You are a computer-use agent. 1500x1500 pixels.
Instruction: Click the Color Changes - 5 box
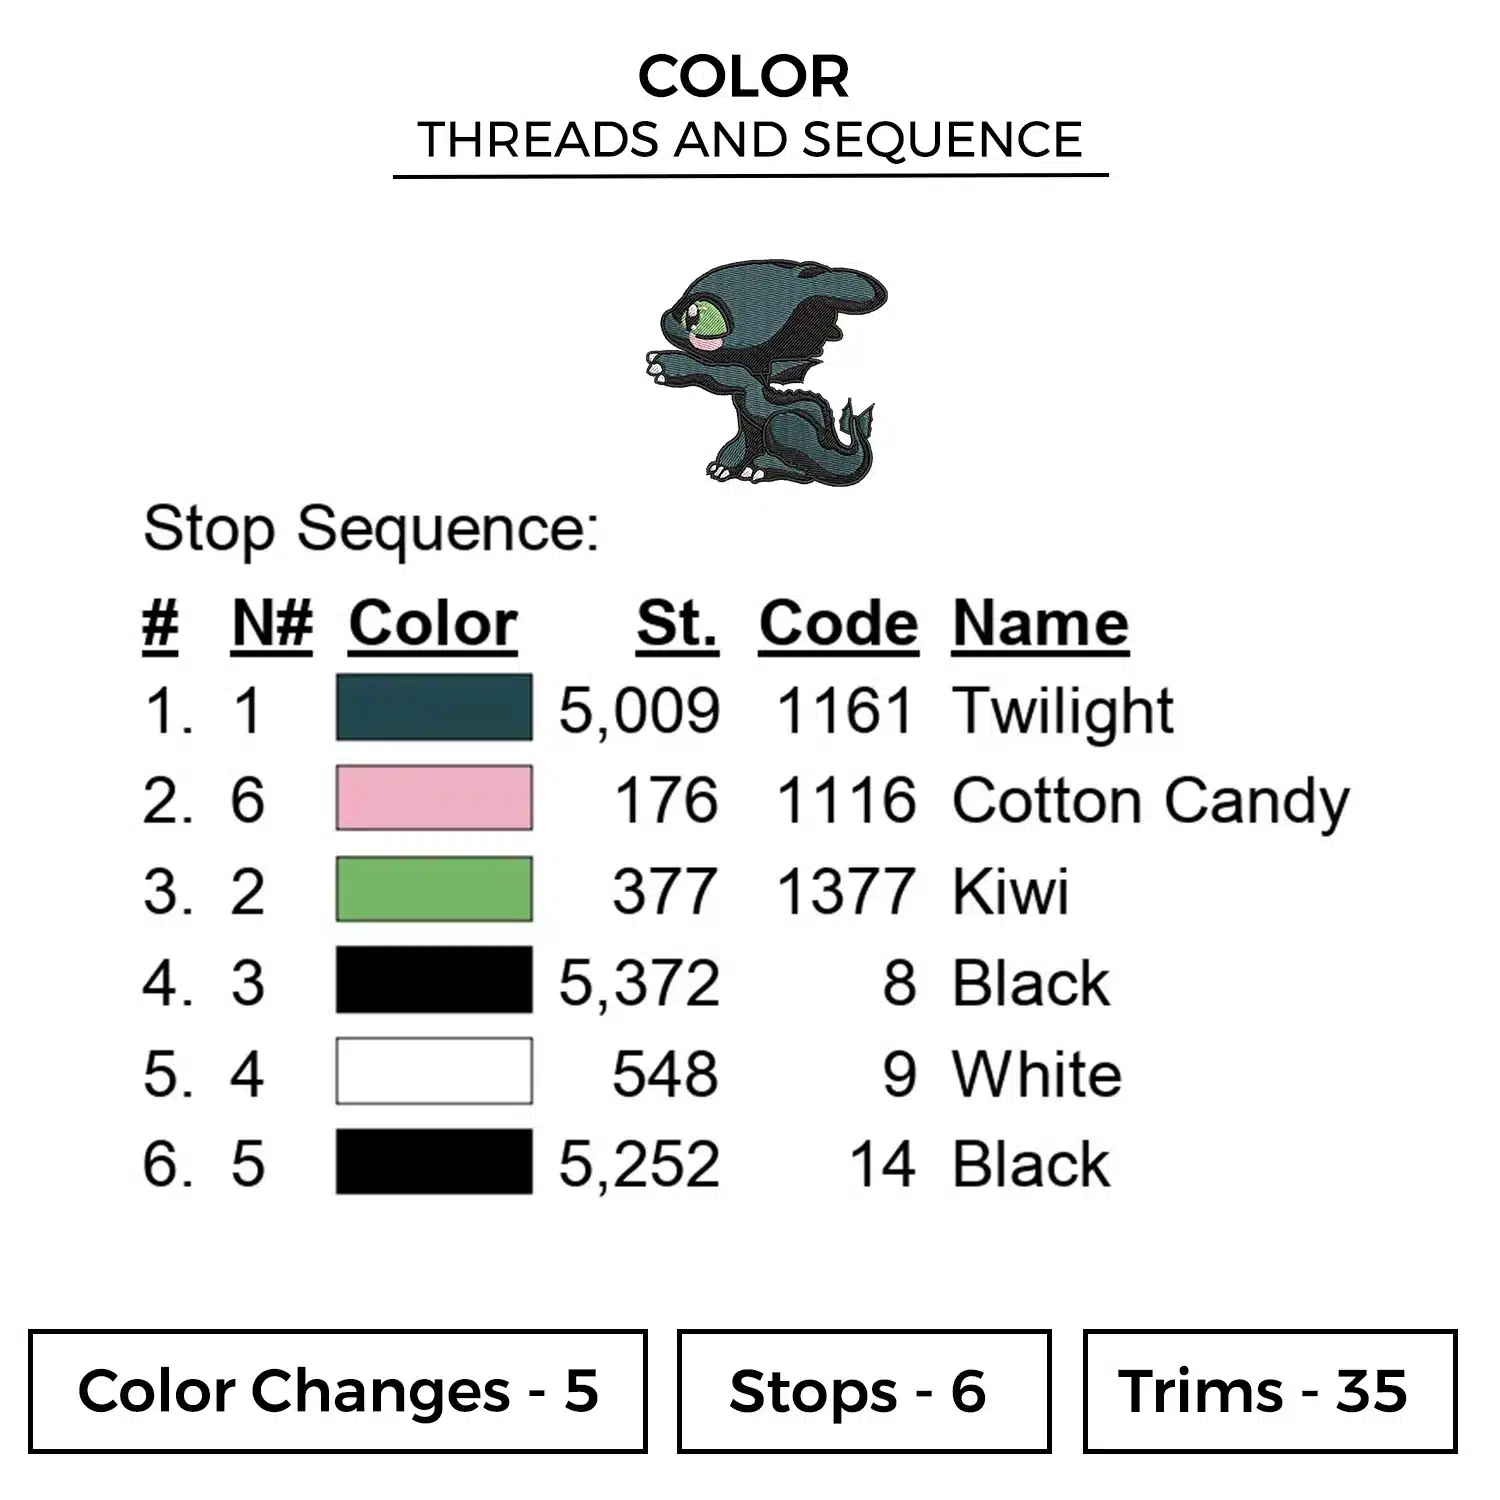click(338, 1391)
